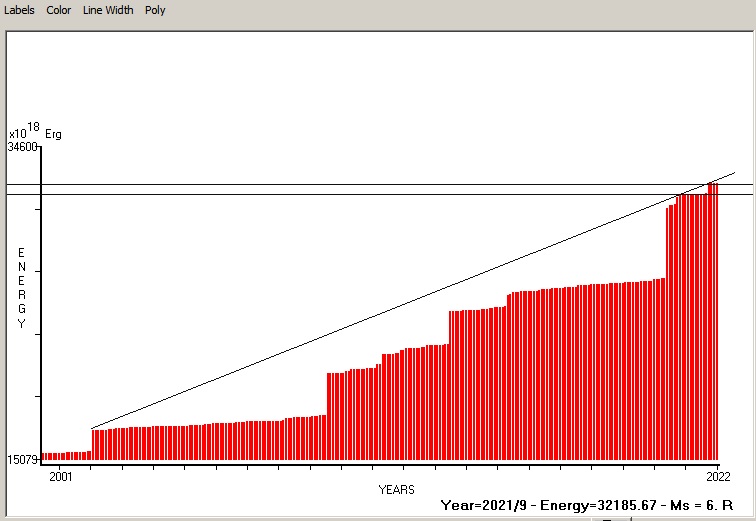Image resolution: width=756 pixels, height=521 pixels.
Task: Click the lower horizontal reference line at center
Action: [x=380, y=194]
